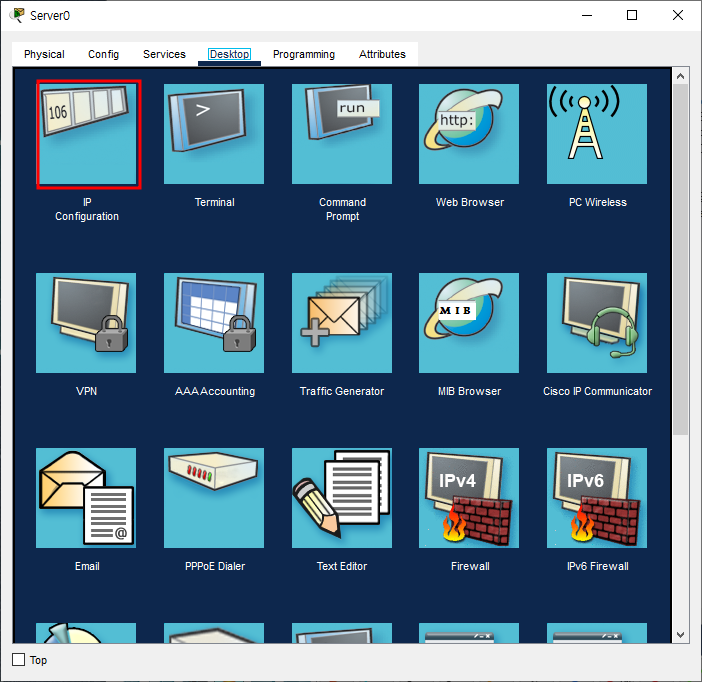Switch to the Programming tab
This screenshot has height=682, width=702.
click(304, 54)
